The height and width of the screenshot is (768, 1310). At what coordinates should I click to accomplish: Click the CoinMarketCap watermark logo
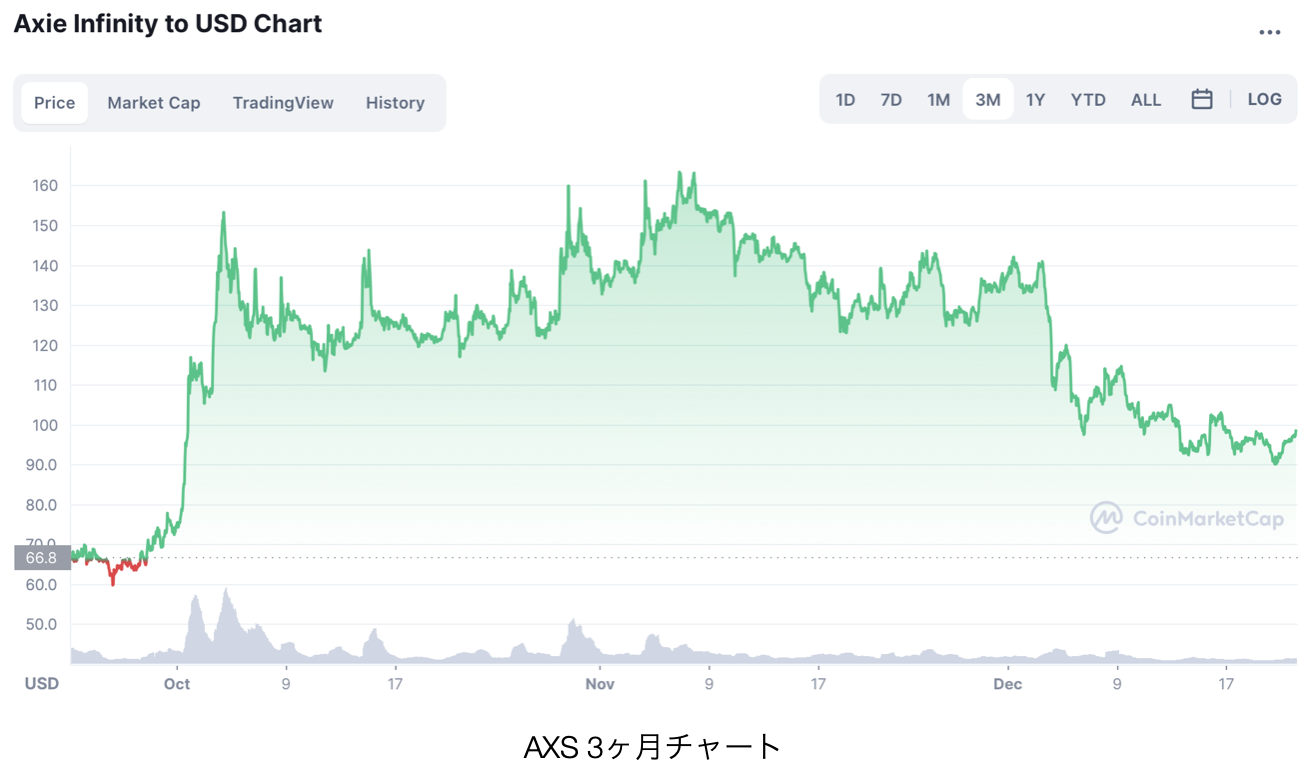(x=1187, y=518)
